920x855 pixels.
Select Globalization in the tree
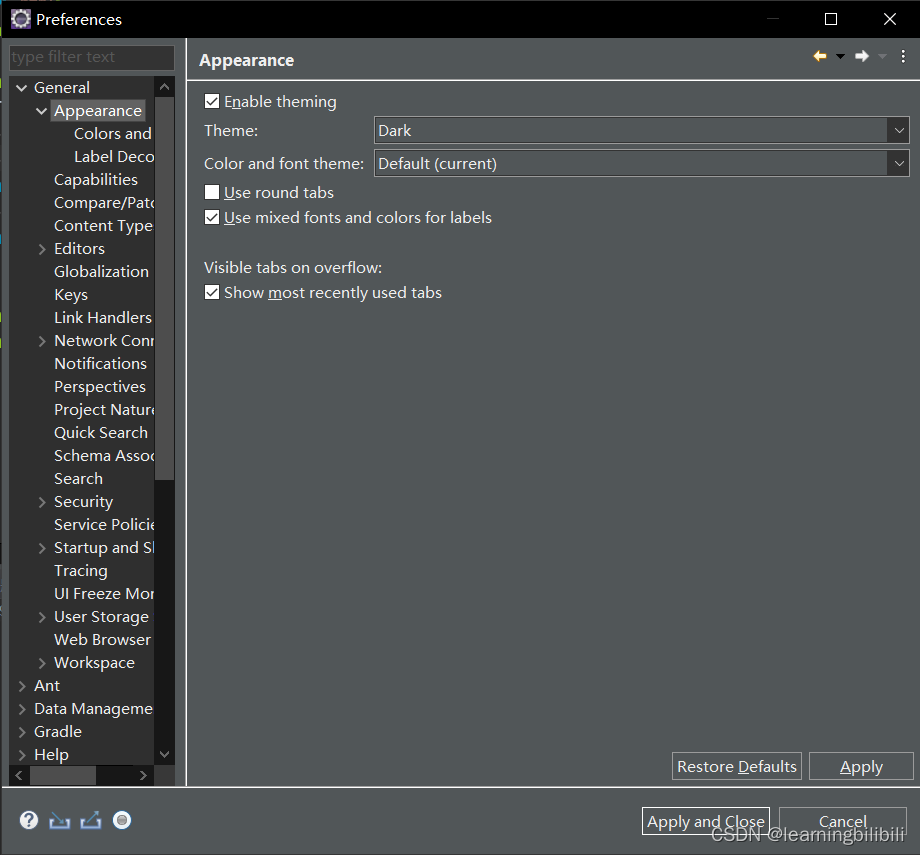pyautogui.click(x=101, y=272)
